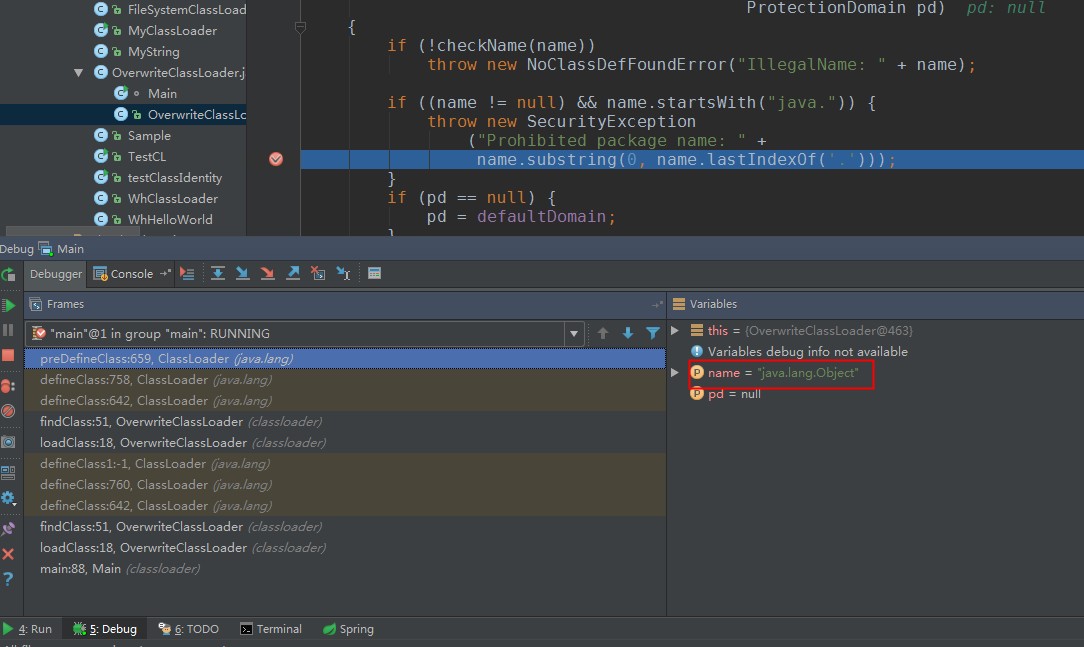The height and width of the screenshot is (647, 1084).
Task: Click the Frames panel header icon
Action: click(35, 304)
